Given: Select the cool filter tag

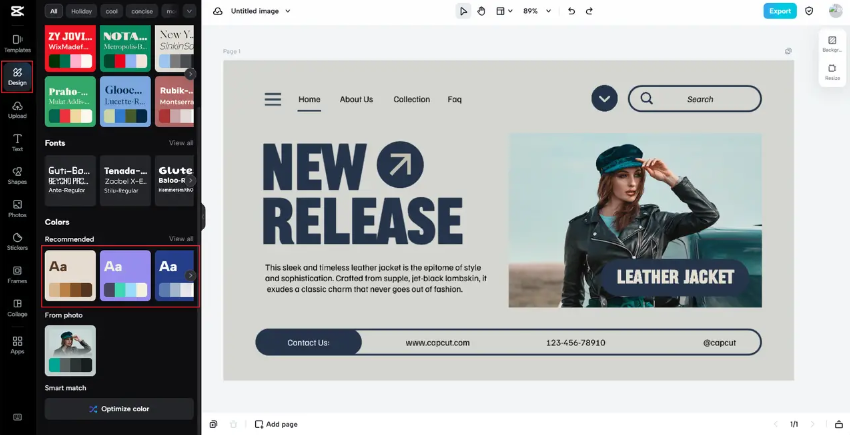Looking at the screenshot, I should [x=111, y=11].
